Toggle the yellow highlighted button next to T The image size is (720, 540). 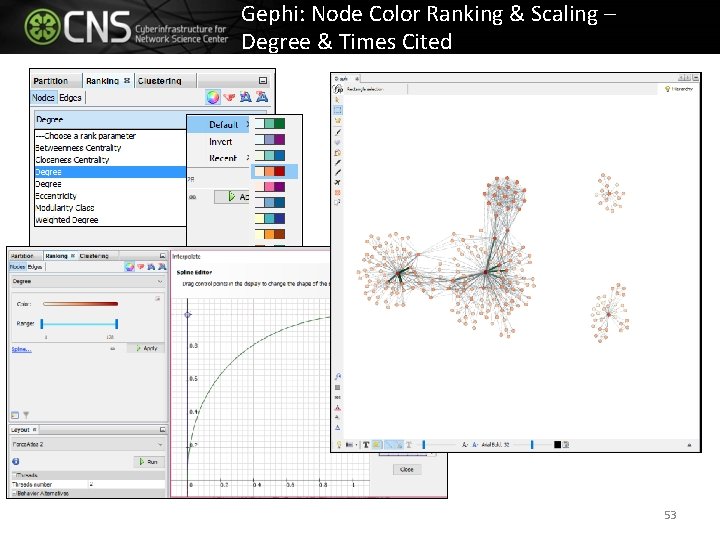click(377, 444)
